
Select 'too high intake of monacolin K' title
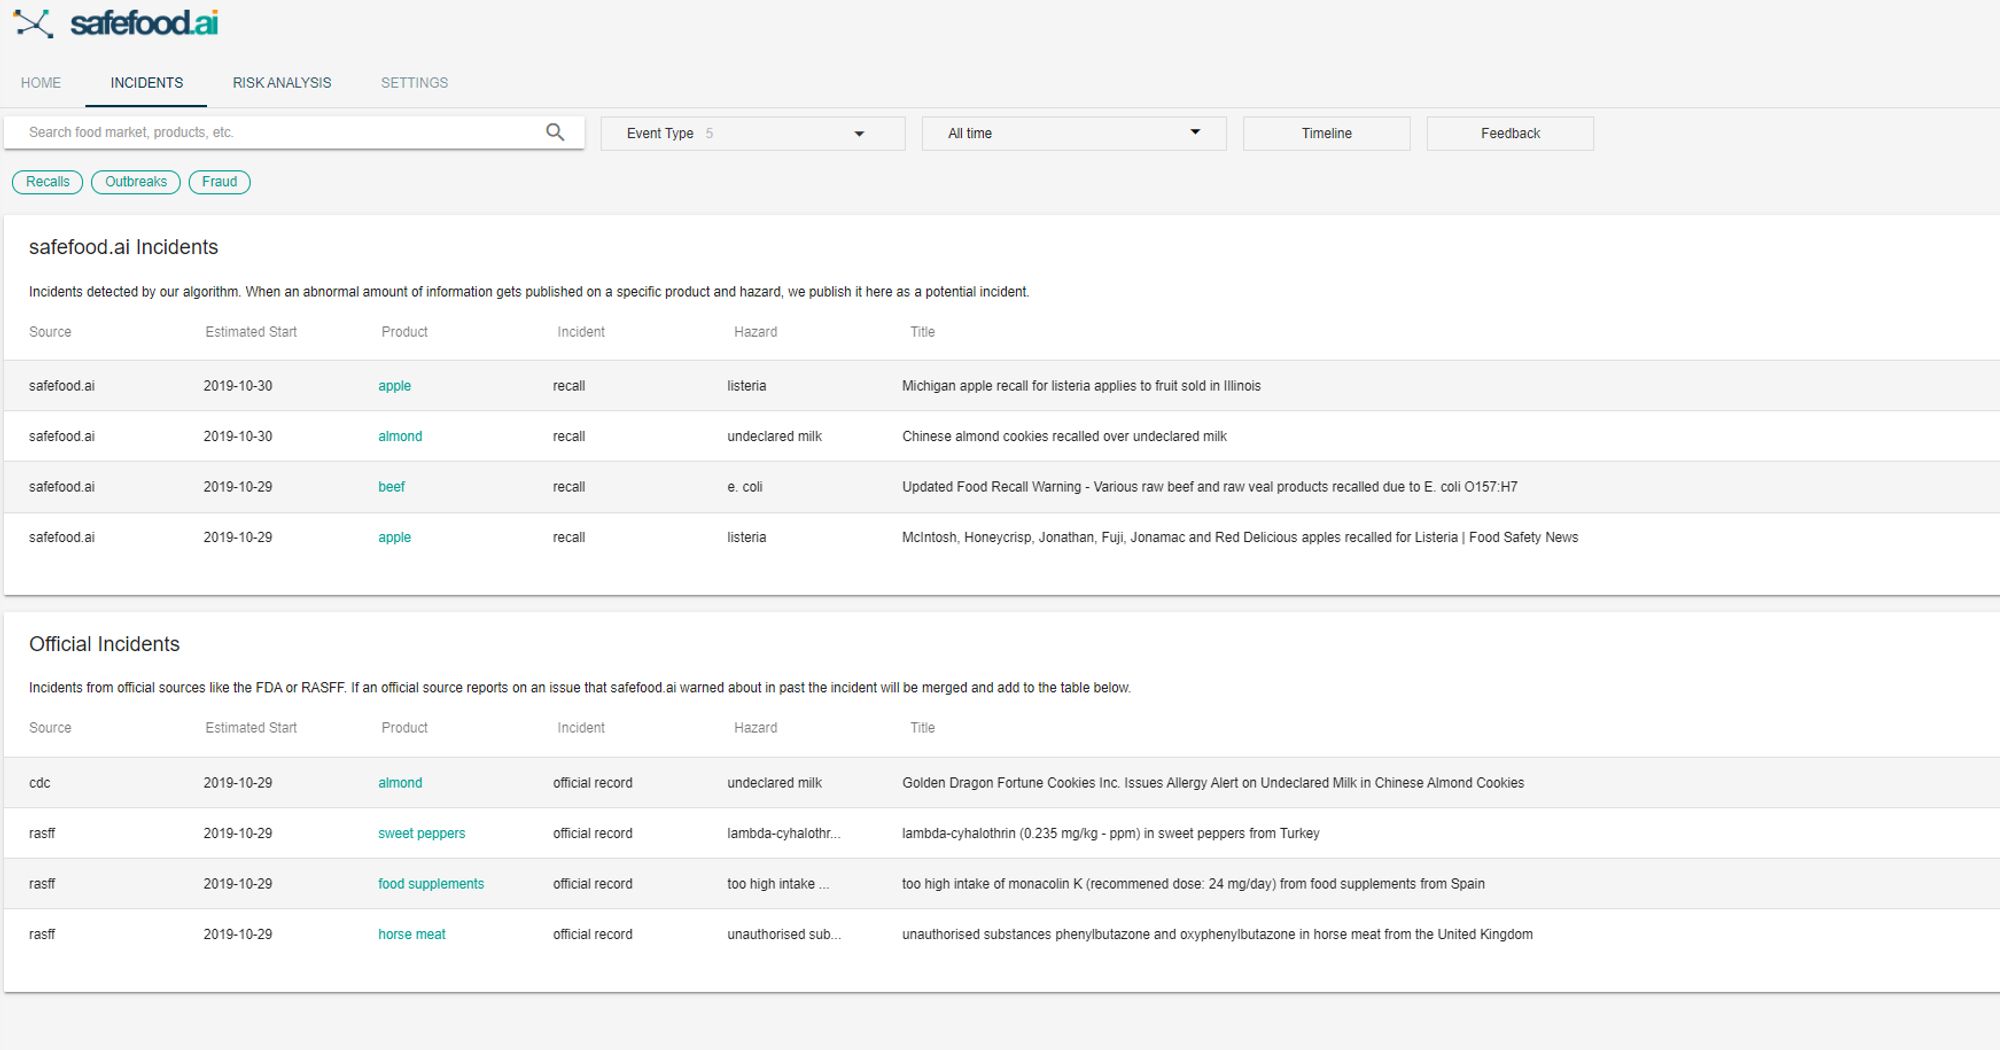tap(1193, 884)
